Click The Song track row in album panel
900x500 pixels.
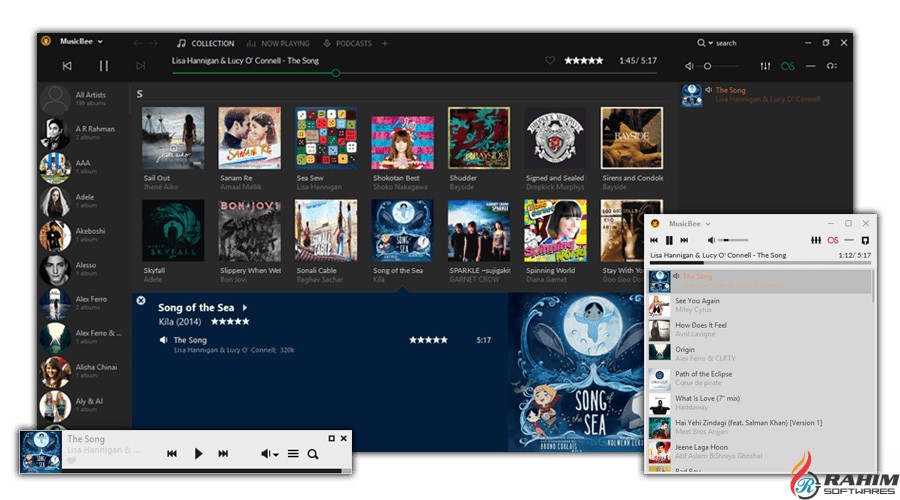[x=325, y=344]
